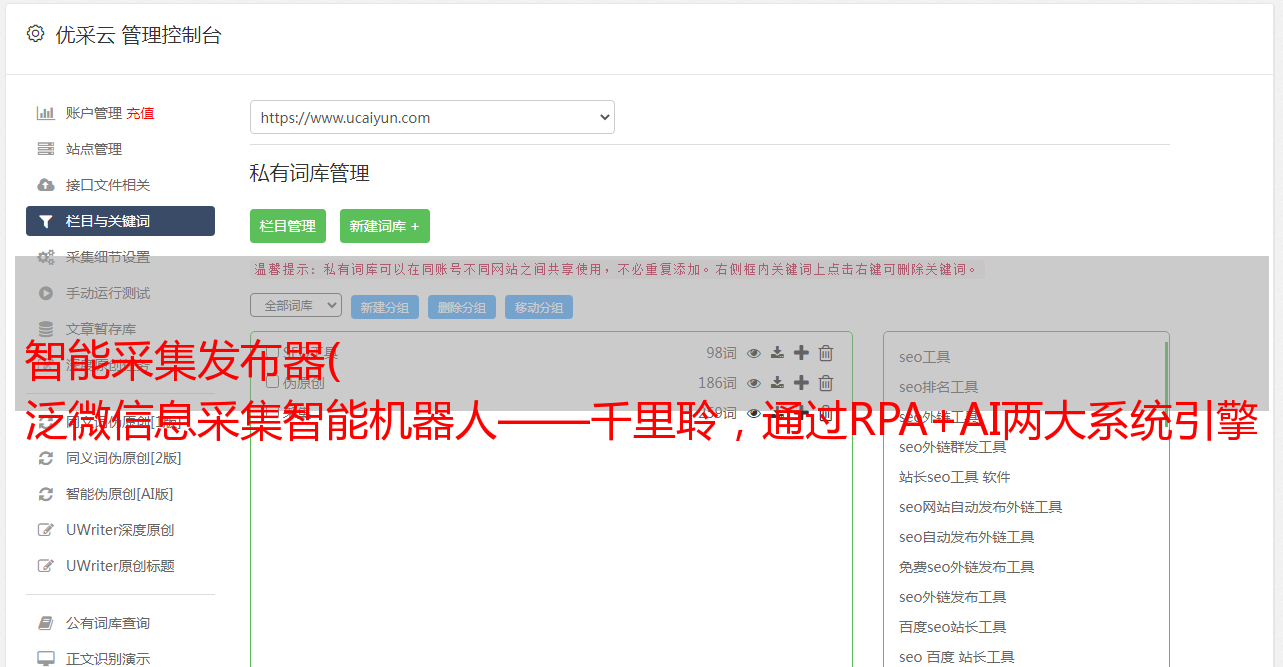The height and width of the screenshot is (667, 1283).
Task: Select keyword 'seo外链群发工具'
Action: click(x=953, y=447)
